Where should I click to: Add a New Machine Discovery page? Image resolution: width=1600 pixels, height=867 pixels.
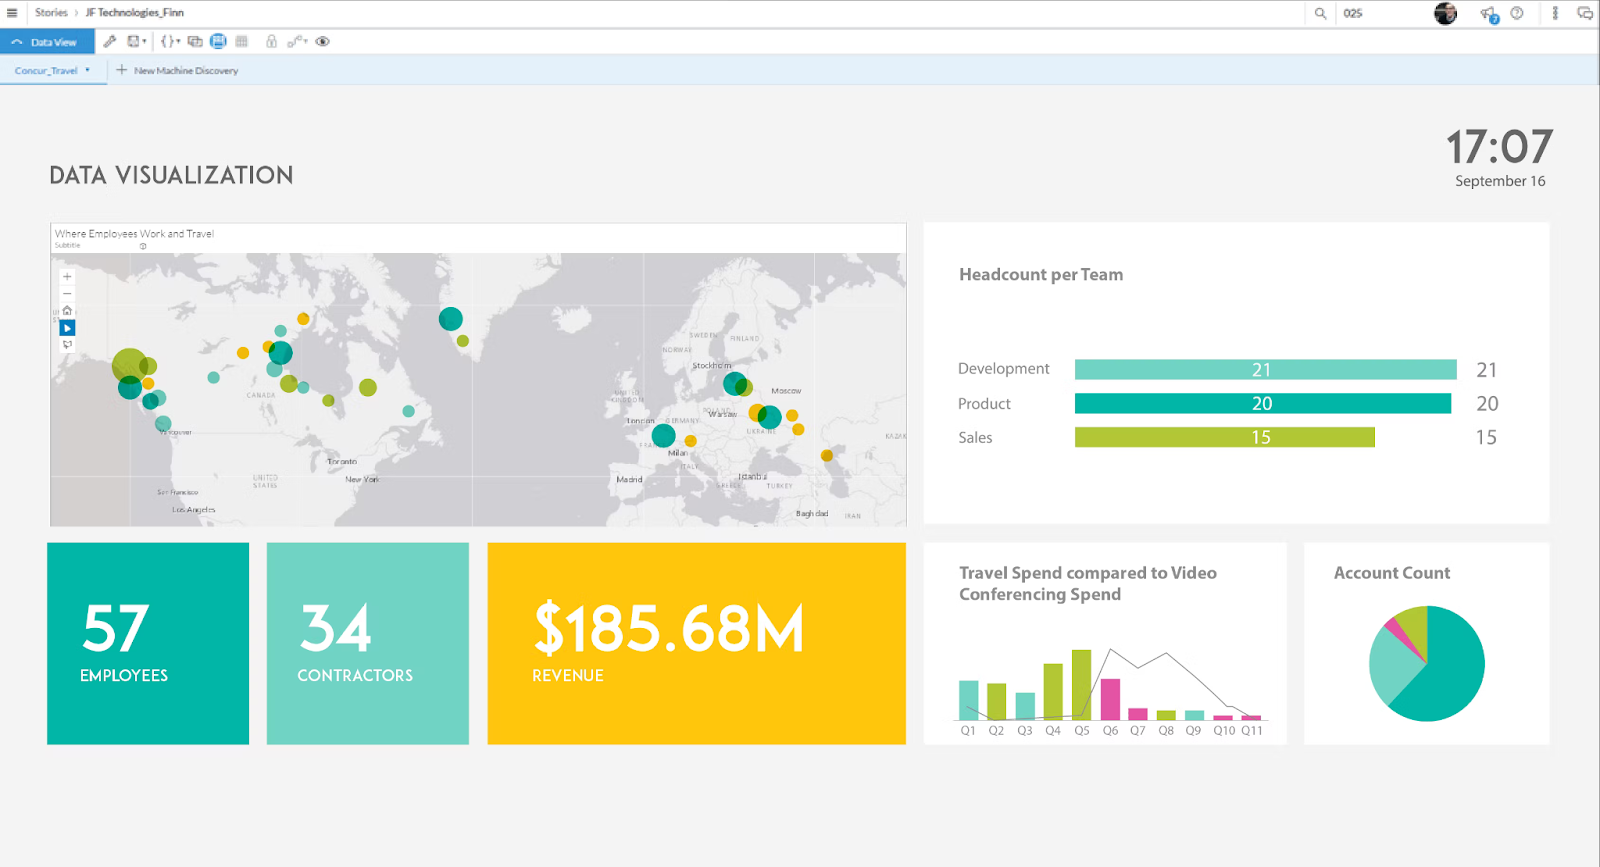[x=177, y=71]
